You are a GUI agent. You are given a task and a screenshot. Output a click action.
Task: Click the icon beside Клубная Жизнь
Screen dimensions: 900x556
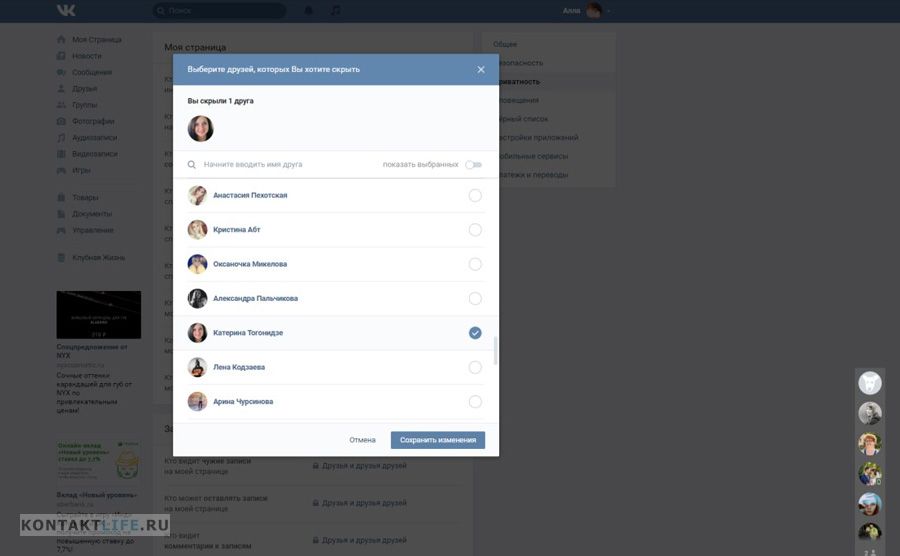61,258
